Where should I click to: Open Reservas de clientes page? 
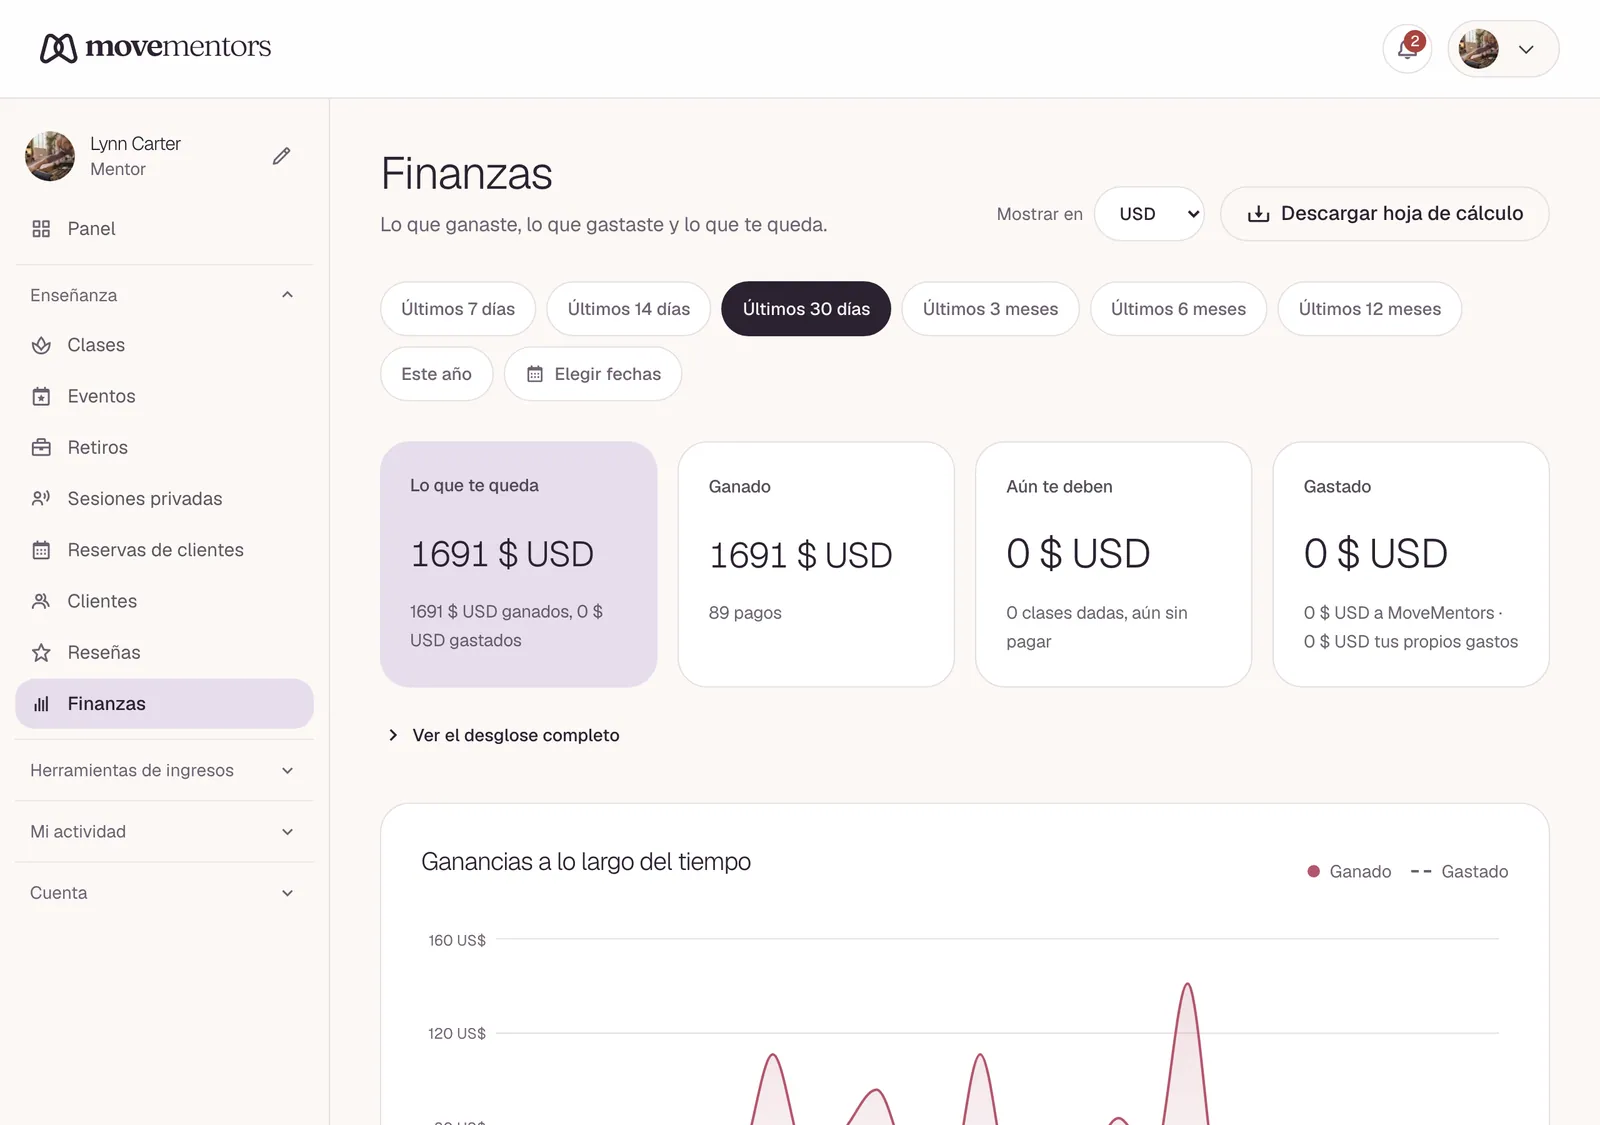pos(164,550)
